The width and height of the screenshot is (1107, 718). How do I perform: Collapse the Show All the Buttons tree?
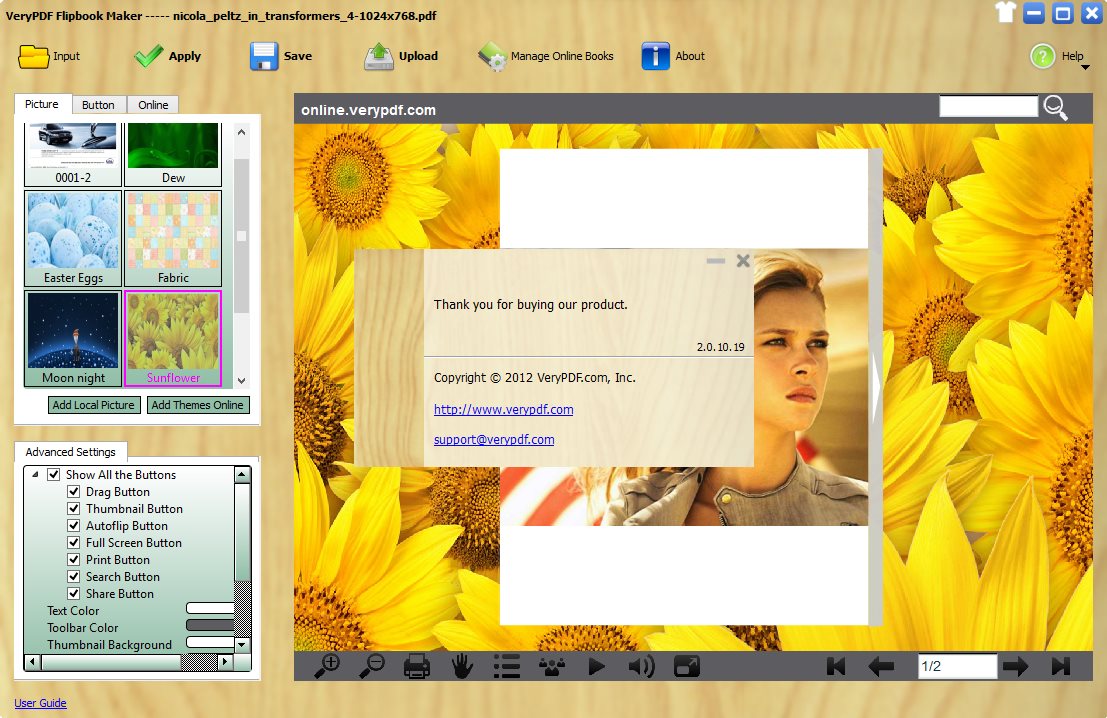click(x=35, y=474)
